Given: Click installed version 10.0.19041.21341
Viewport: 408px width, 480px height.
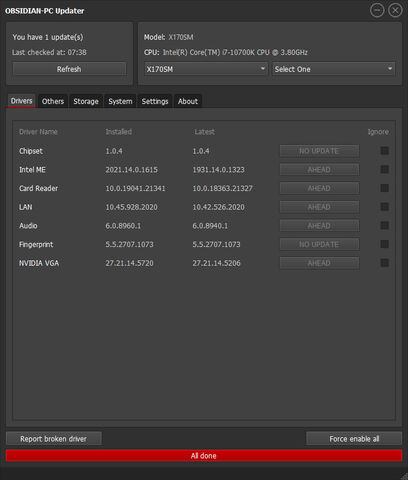Looking at the screenshot, I should click(135, 188).
